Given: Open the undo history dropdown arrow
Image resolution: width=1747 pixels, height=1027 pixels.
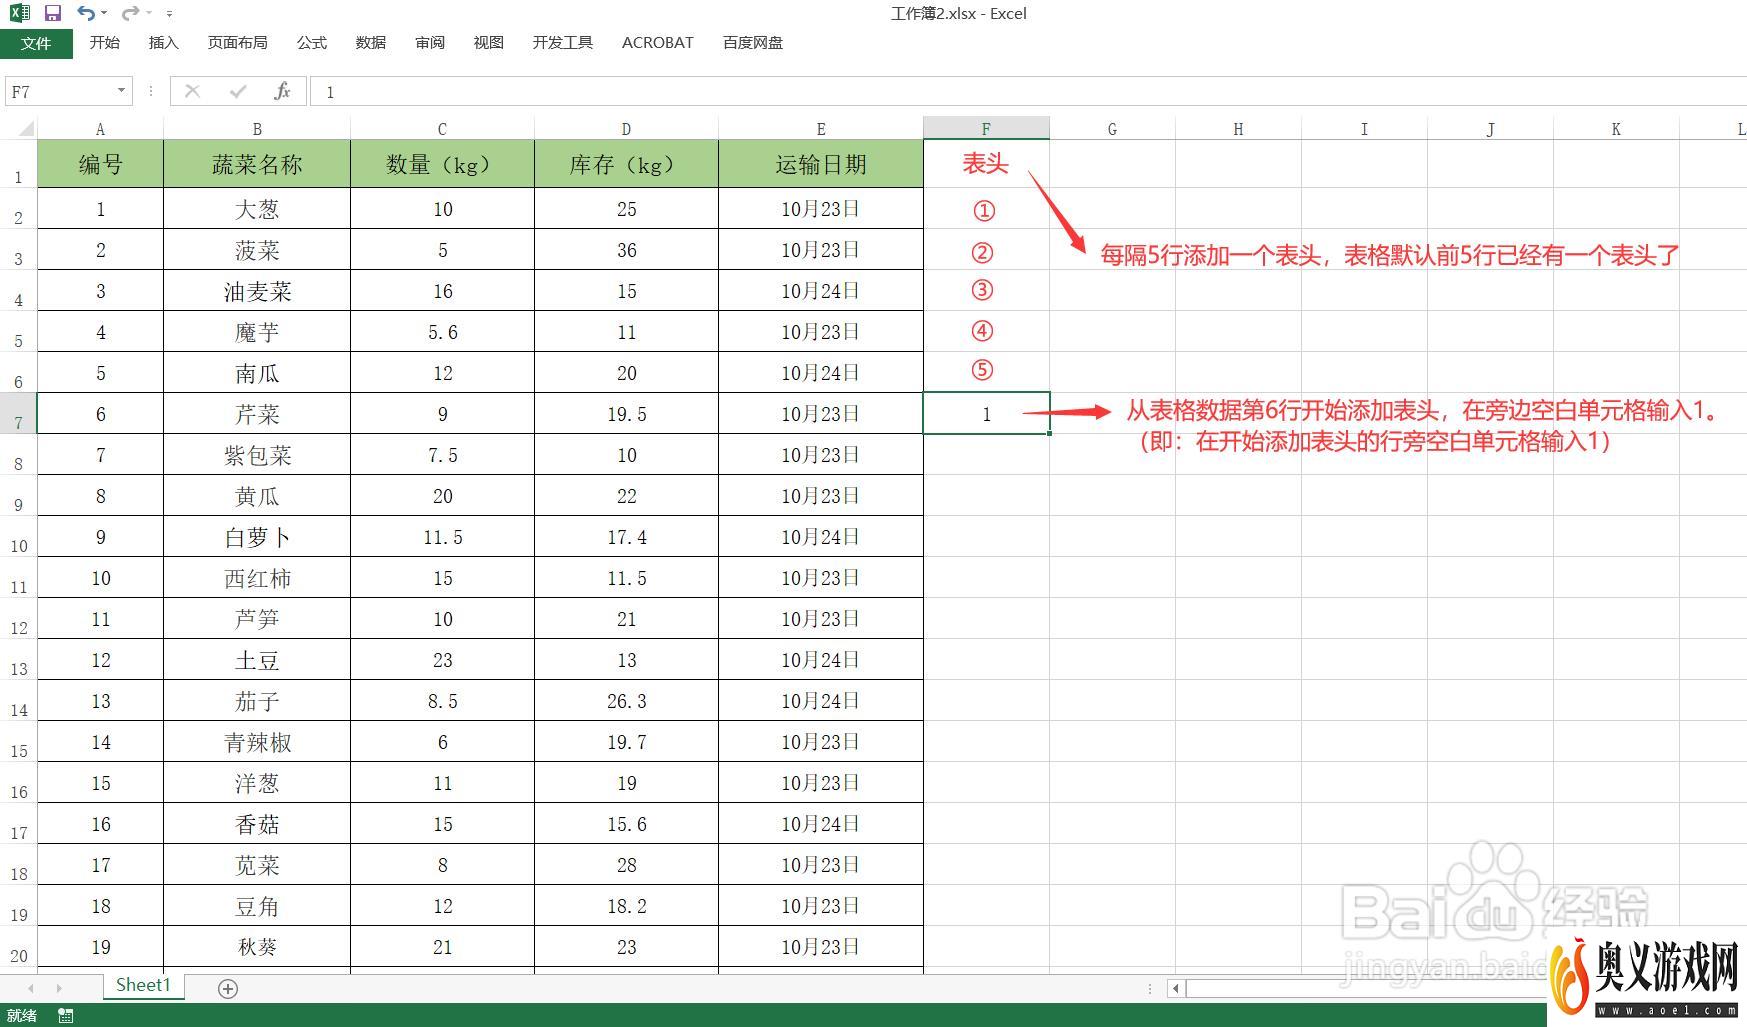Looking at the screenshot, I should [x=104, y=13].
